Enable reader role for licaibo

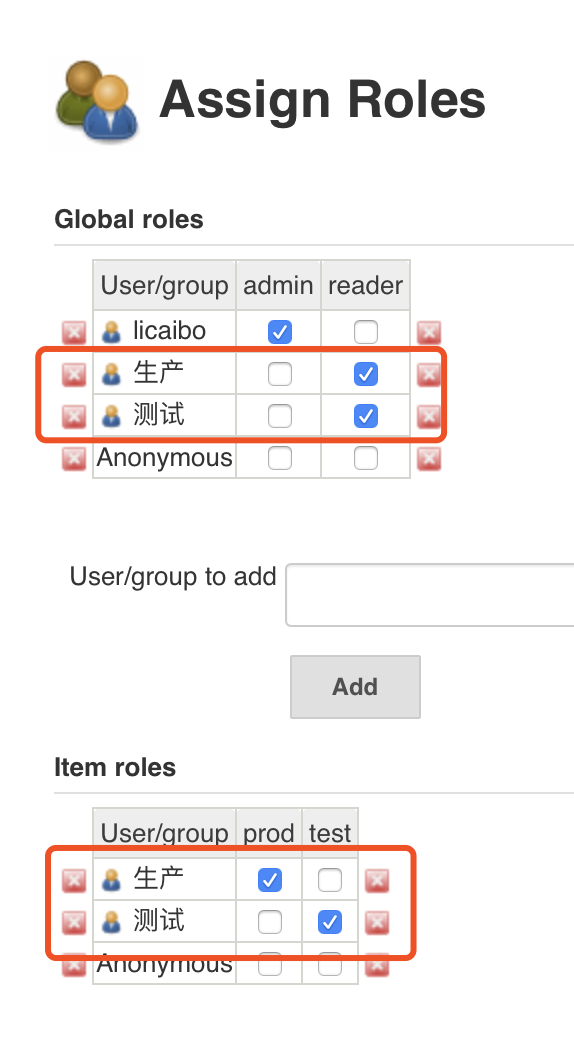click(x=366, y=332)
